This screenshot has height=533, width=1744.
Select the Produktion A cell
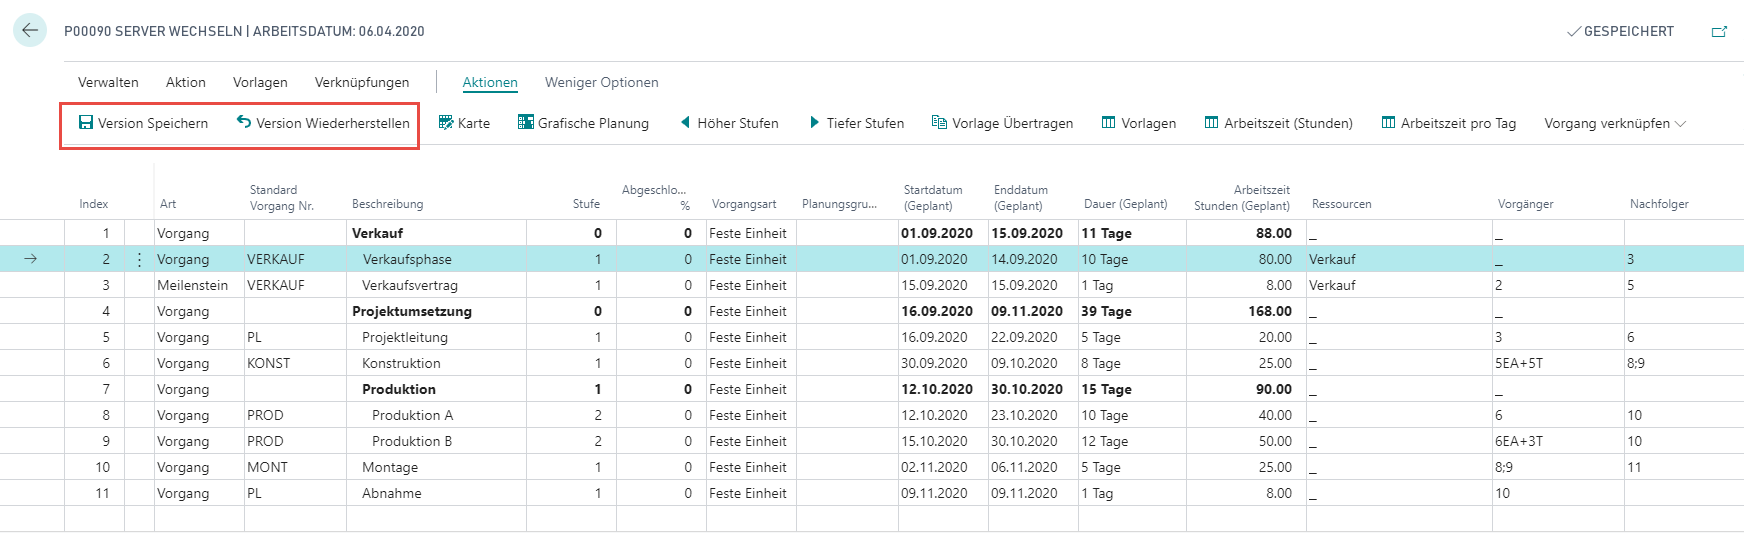tap(436, 415)
